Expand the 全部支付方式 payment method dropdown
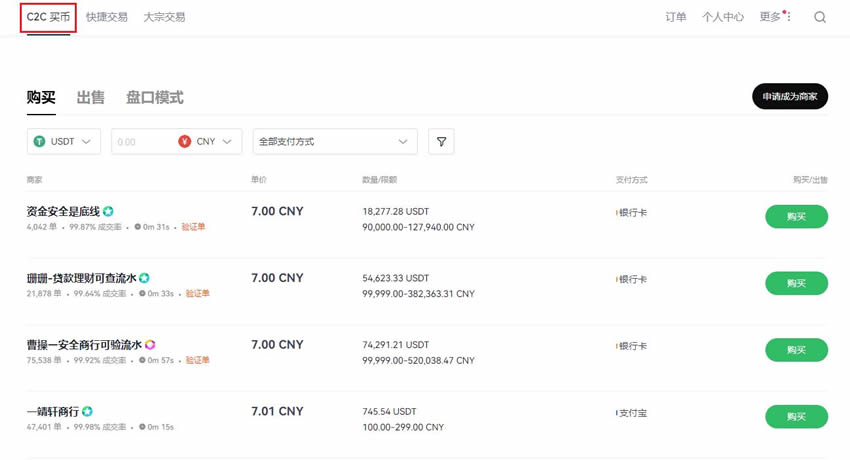The height and width of the screenshot is (460, 850). pyautogui.click(x=334, y=142)
